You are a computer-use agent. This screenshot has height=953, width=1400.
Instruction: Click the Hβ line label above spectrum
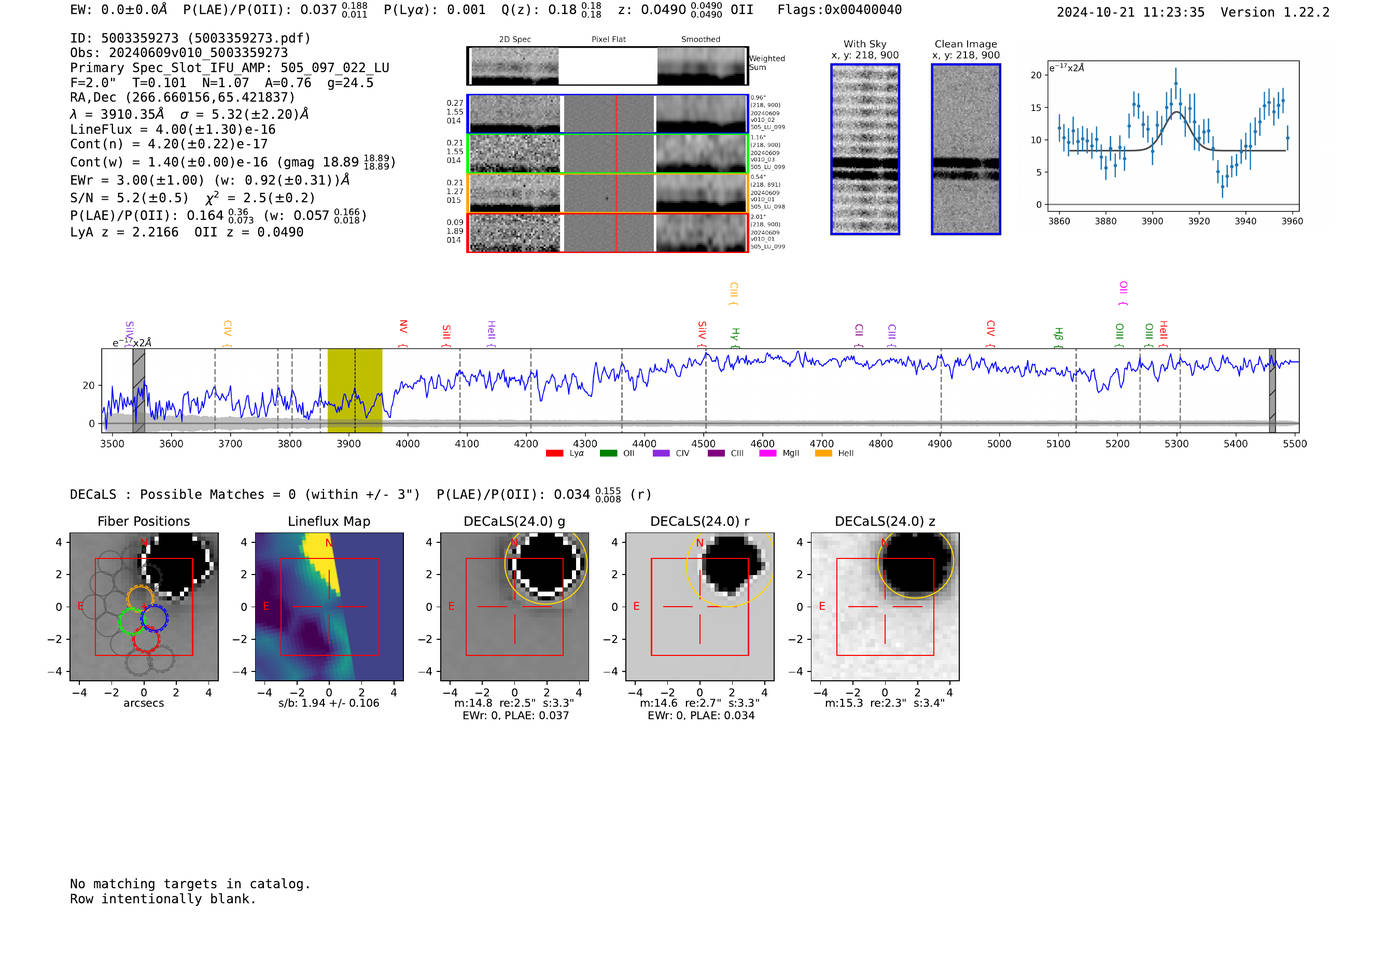tap(1058, 337)
